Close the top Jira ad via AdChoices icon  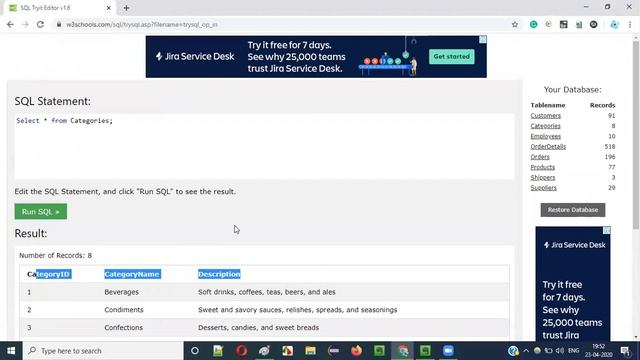click(x=483, y=39)
